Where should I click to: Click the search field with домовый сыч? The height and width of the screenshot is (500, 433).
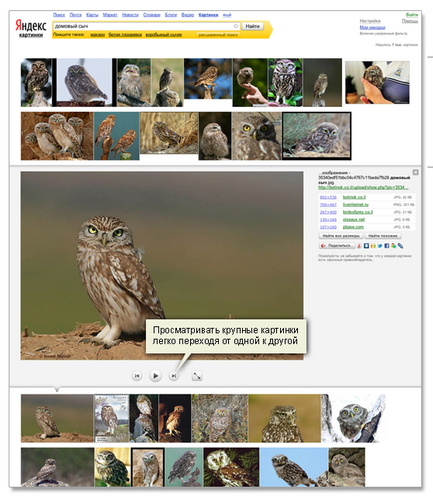(x=143, y=26)
